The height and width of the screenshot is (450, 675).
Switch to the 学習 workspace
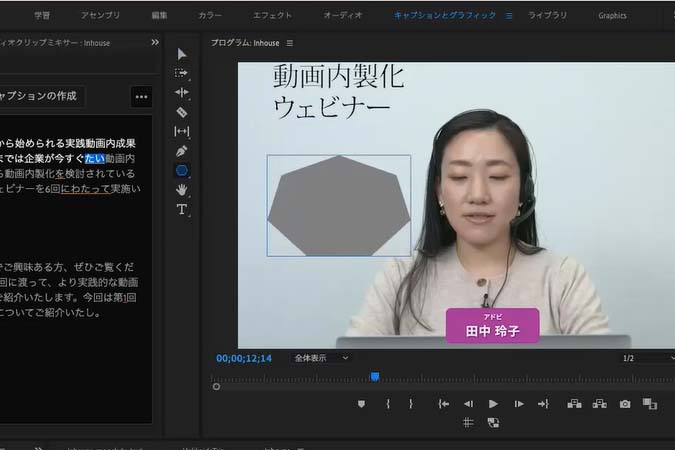click(42, 16)
